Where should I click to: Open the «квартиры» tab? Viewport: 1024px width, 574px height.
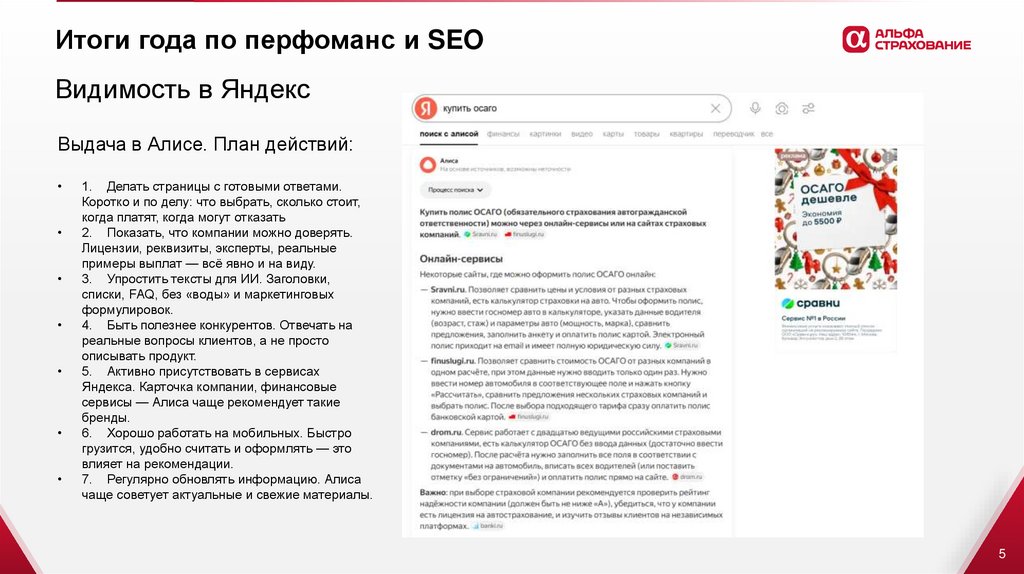pos(686,134)
